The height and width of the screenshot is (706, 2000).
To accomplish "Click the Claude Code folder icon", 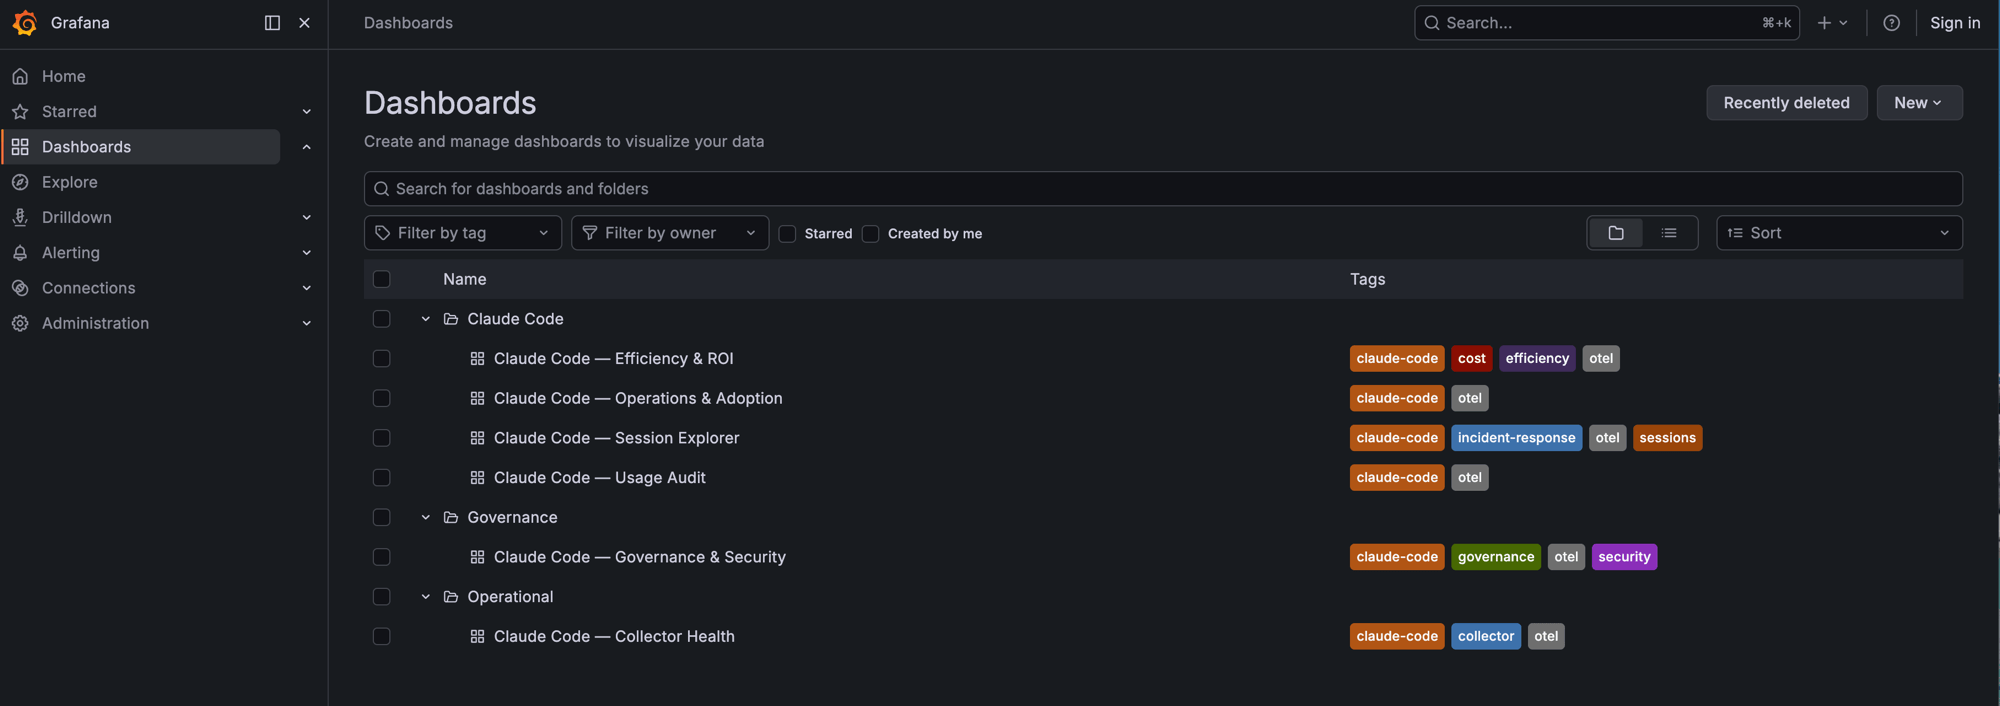I will (x=451, y=319).
